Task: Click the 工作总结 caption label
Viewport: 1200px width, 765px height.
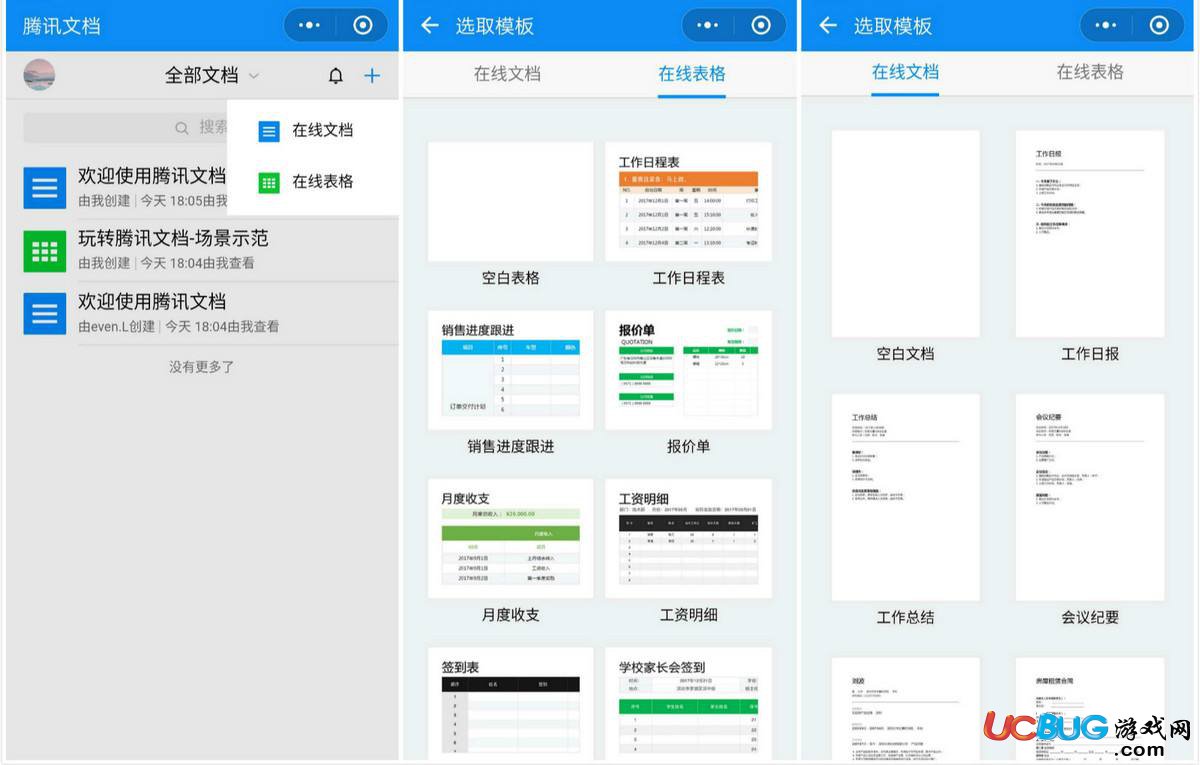Action: 905,617
